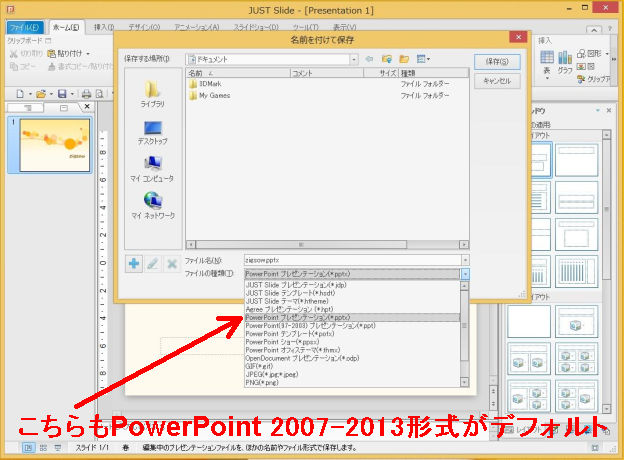Sort by the 種類 column header
This screenshot has height=460, width=624.
(433, 73)
